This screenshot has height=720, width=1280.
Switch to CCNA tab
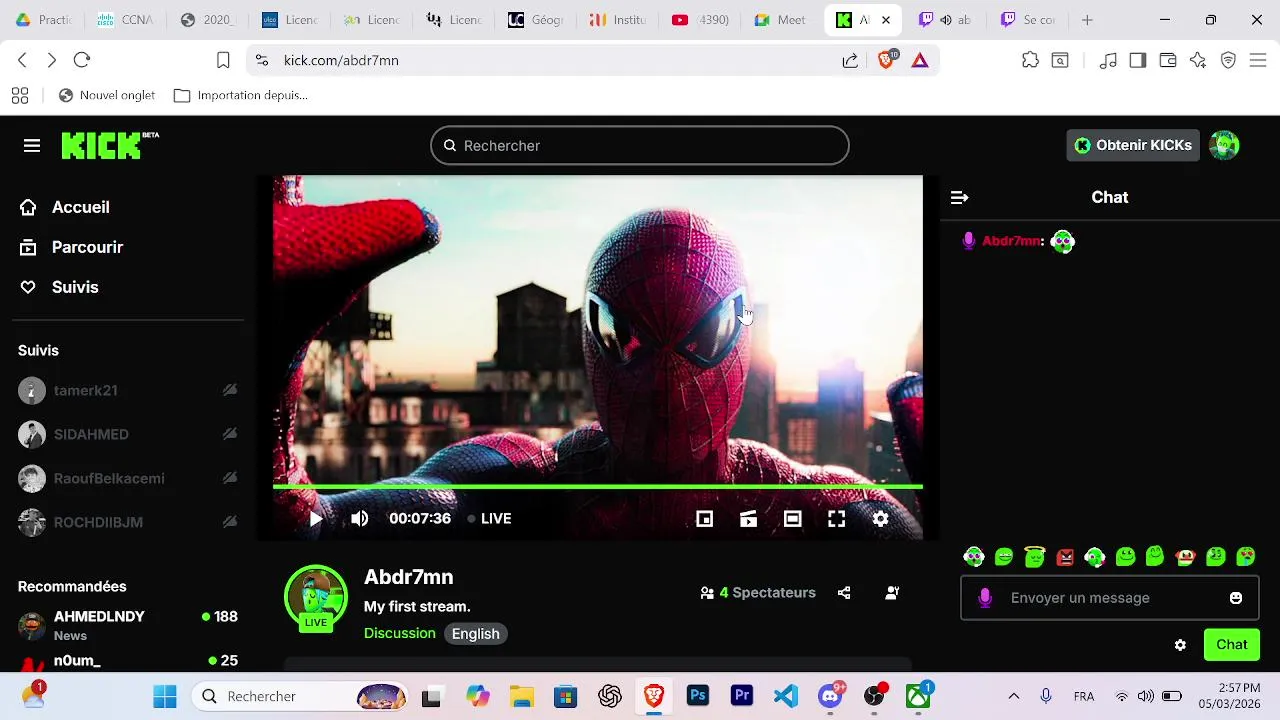pyautogui.click(x=126, y=19)
